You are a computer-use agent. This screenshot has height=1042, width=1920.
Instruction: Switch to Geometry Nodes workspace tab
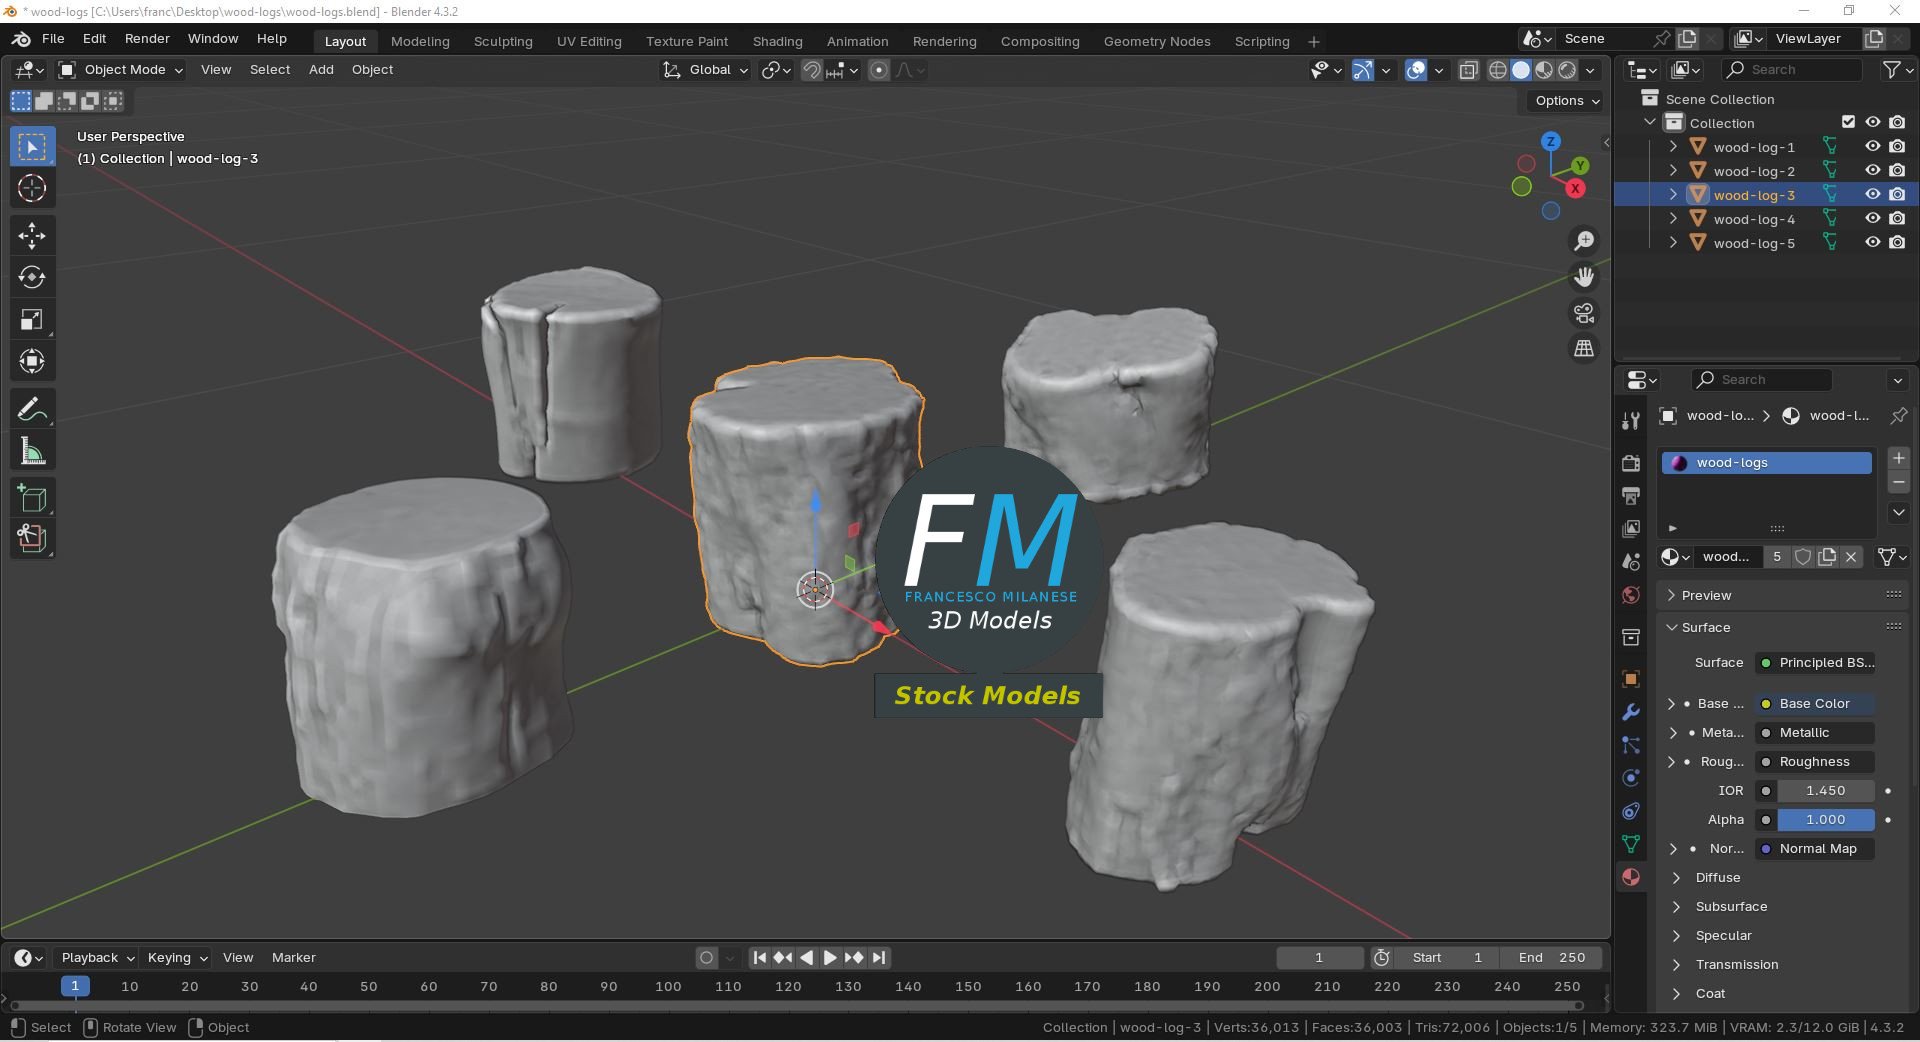[1157, 41]
